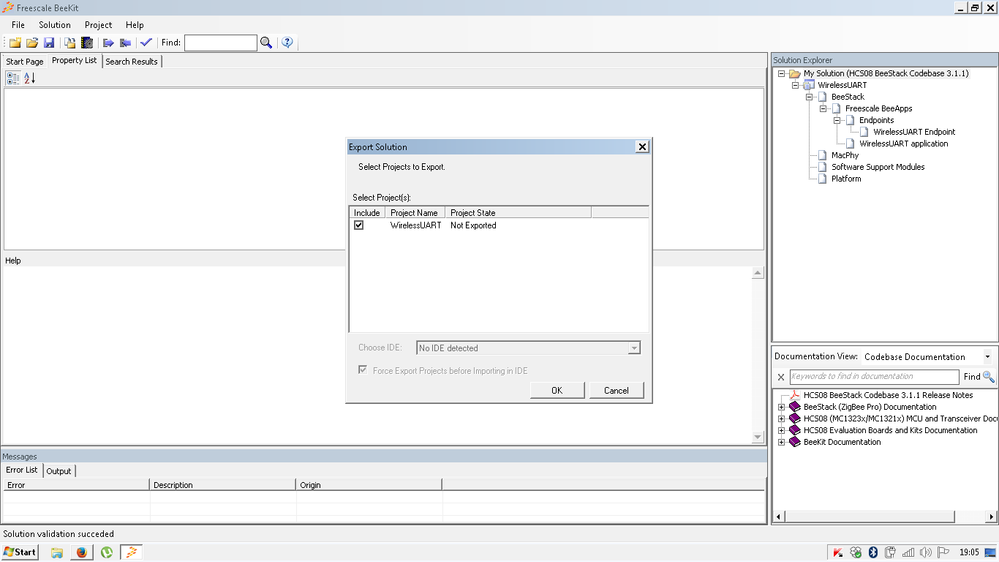
Task: Click the filmstrip toolbar icon
Action: pos(87,43)
